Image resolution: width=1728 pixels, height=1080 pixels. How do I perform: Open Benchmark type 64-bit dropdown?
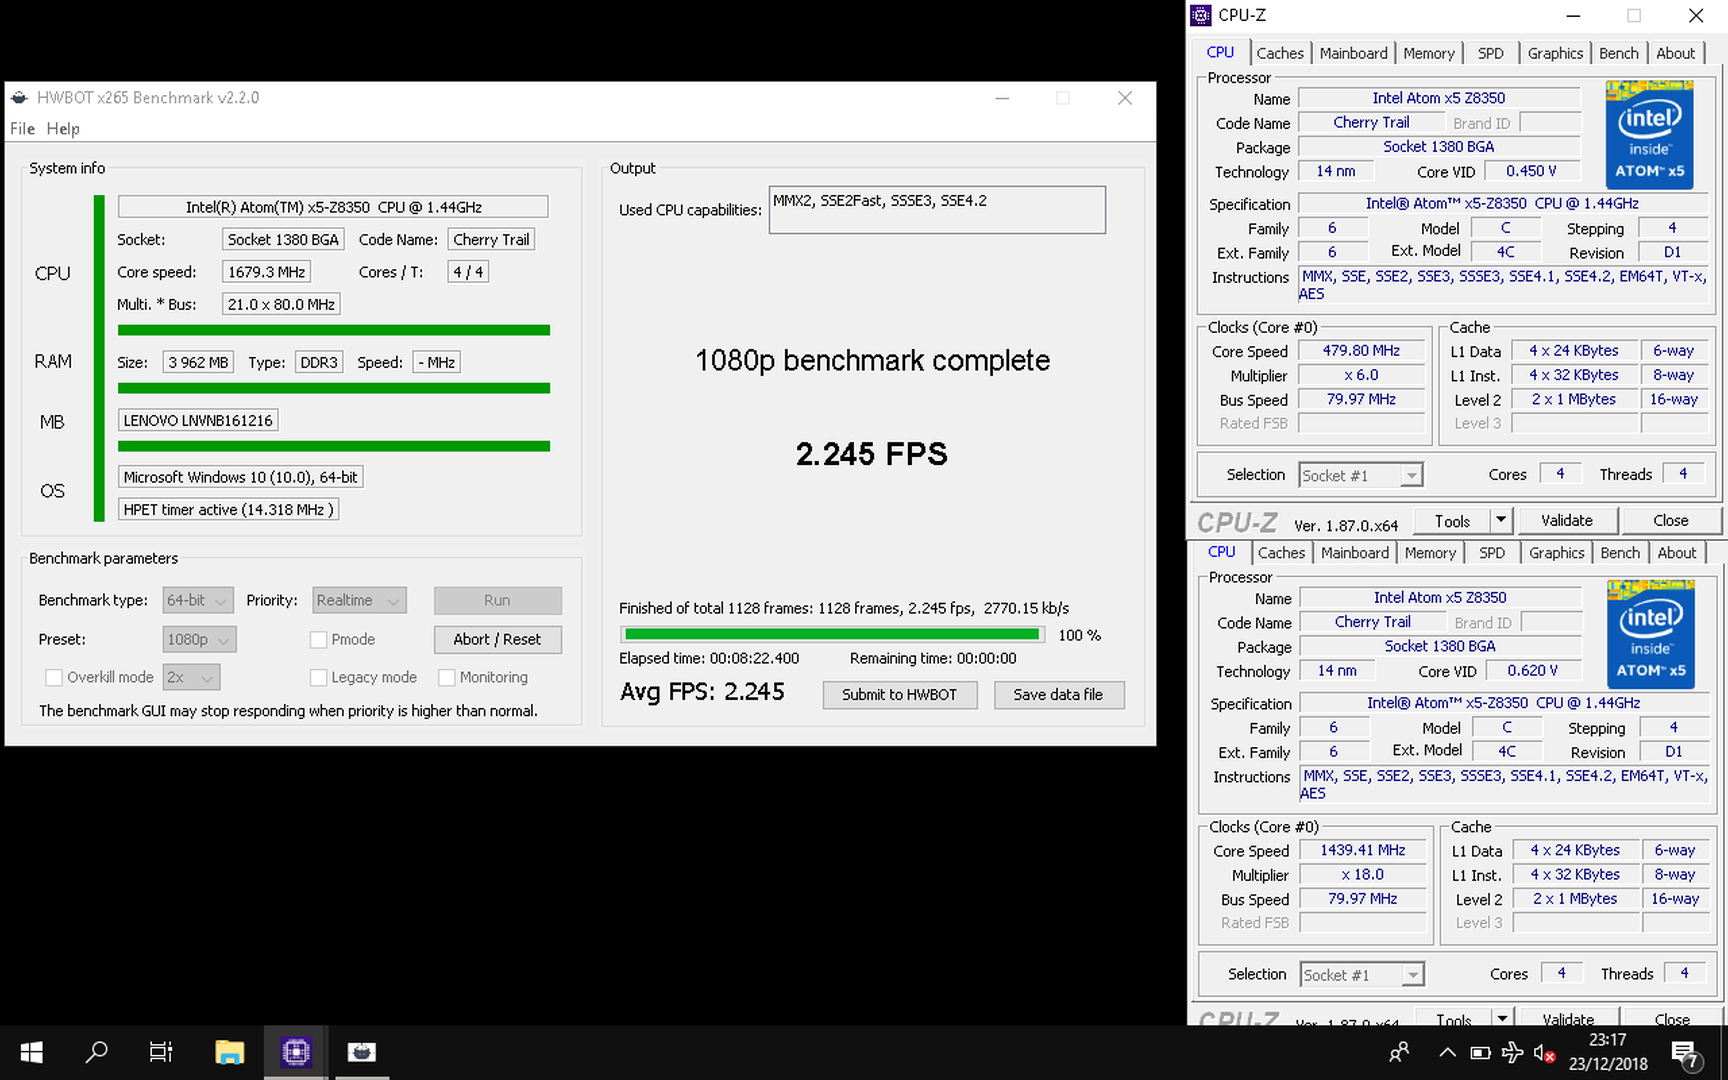[198, 600]
